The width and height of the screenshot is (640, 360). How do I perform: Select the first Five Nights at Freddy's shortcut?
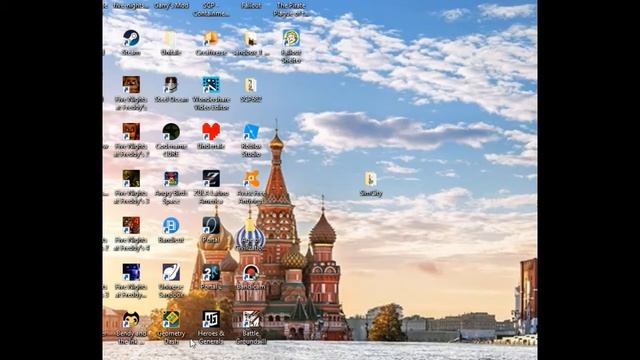click(x=131, y=85)
